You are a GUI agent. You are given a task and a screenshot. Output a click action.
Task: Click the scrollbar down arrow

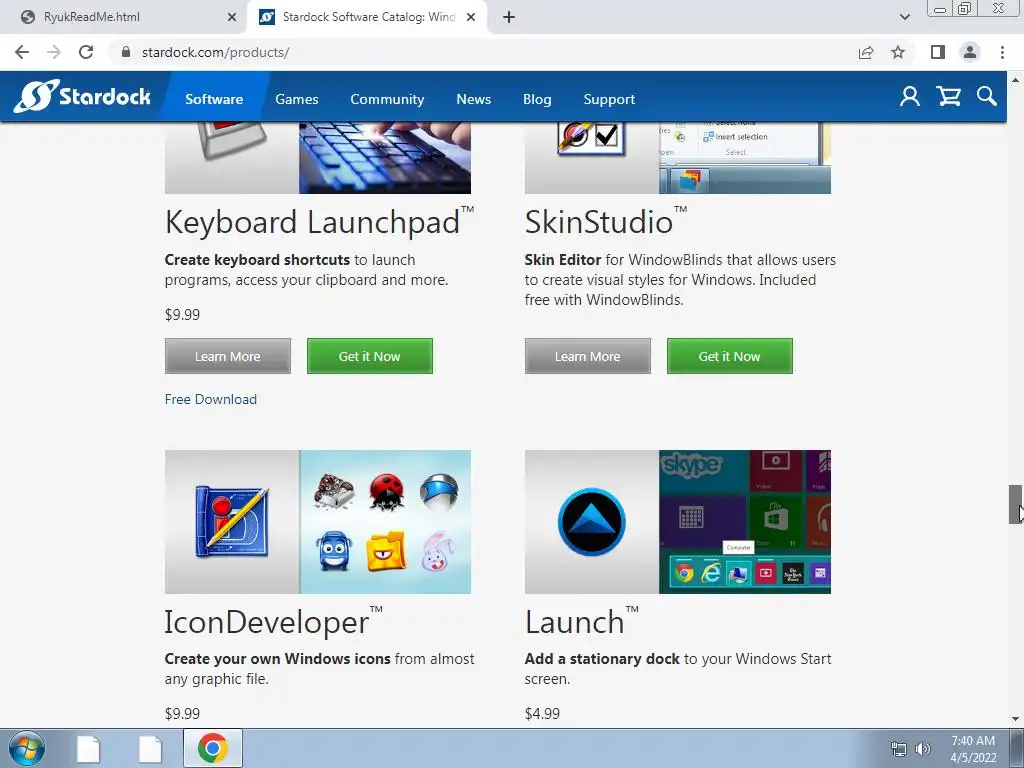click(x=1015, y=719)
